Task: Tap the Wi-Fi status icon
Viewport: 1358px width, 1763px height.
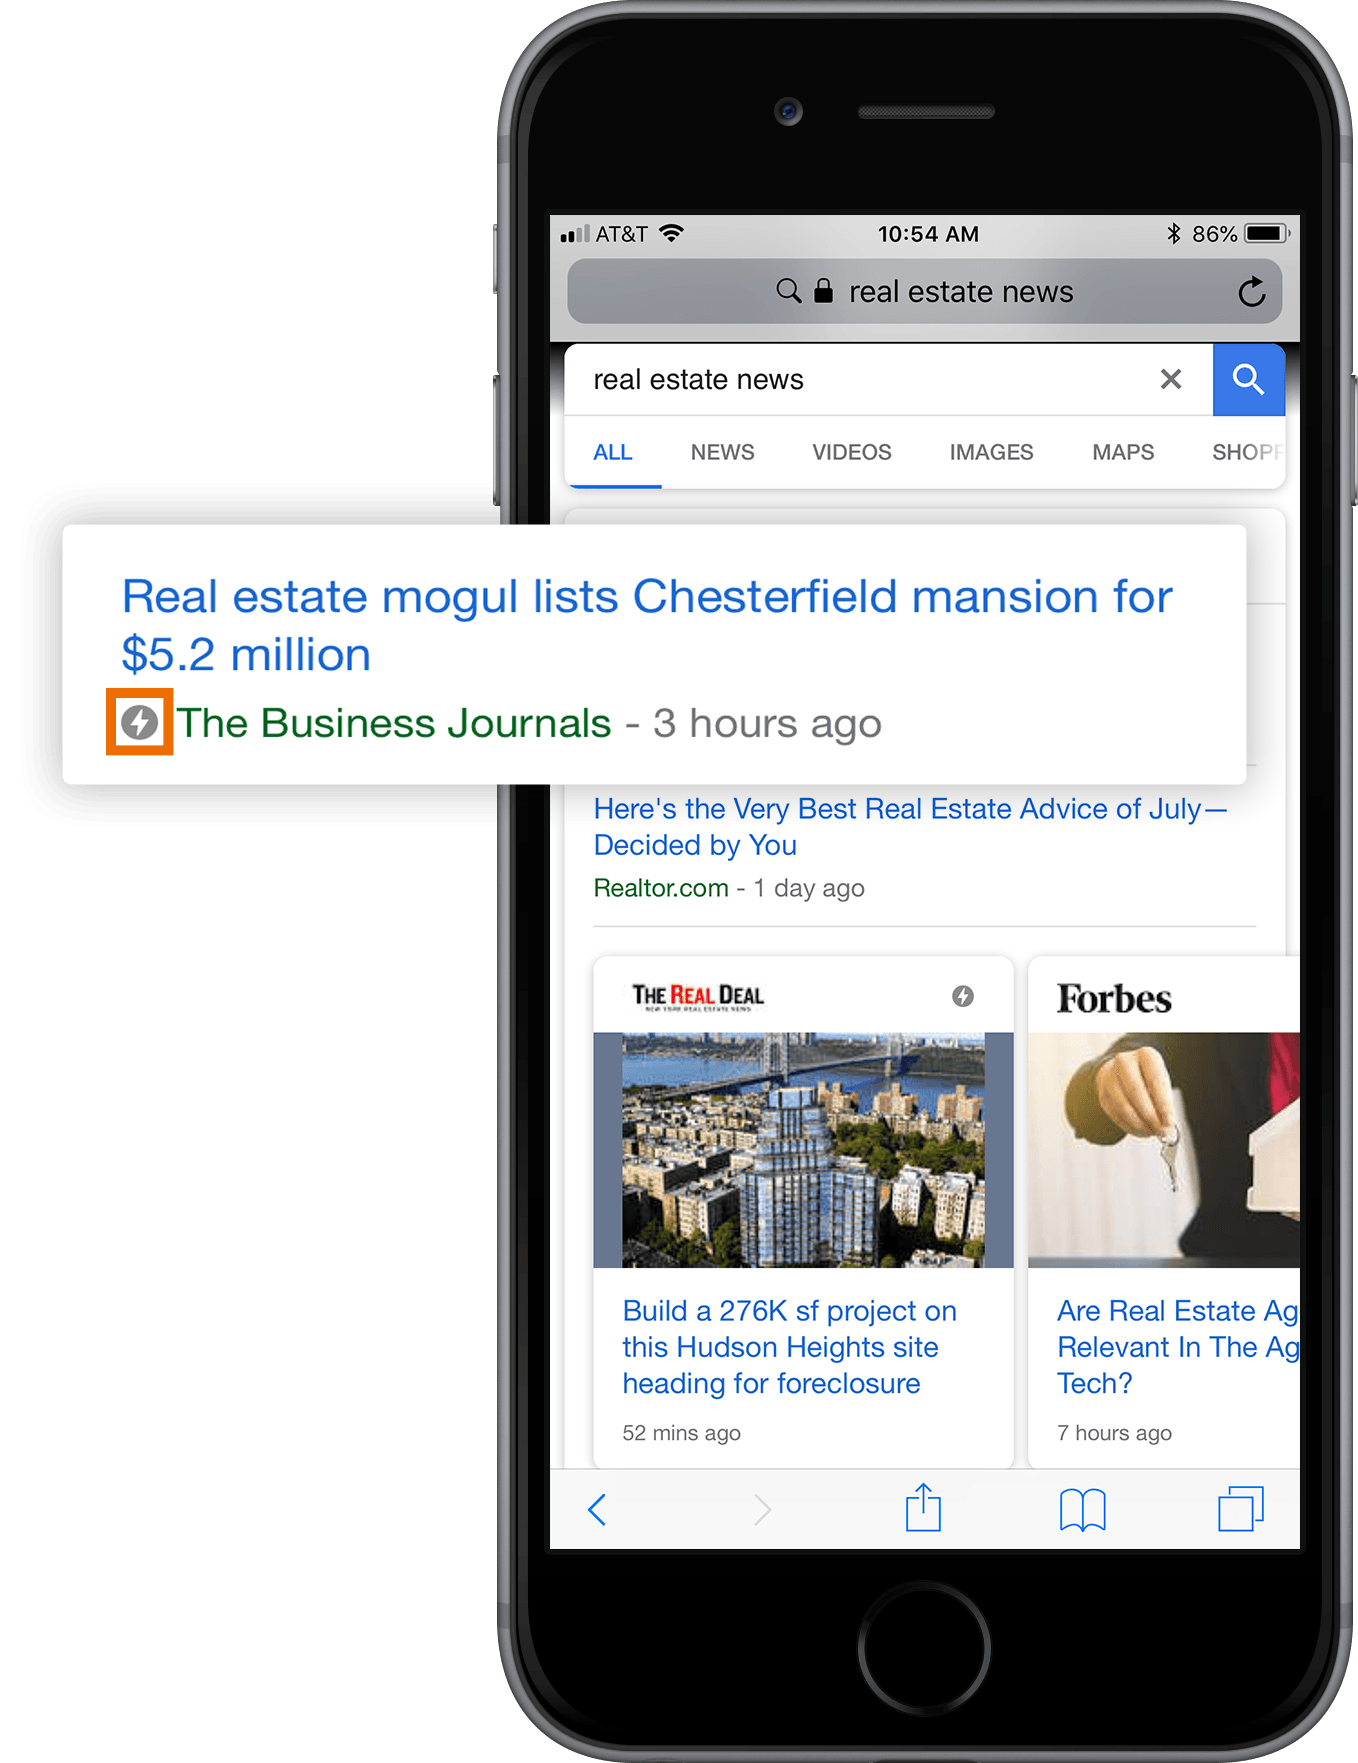Action: coord(672,233)
